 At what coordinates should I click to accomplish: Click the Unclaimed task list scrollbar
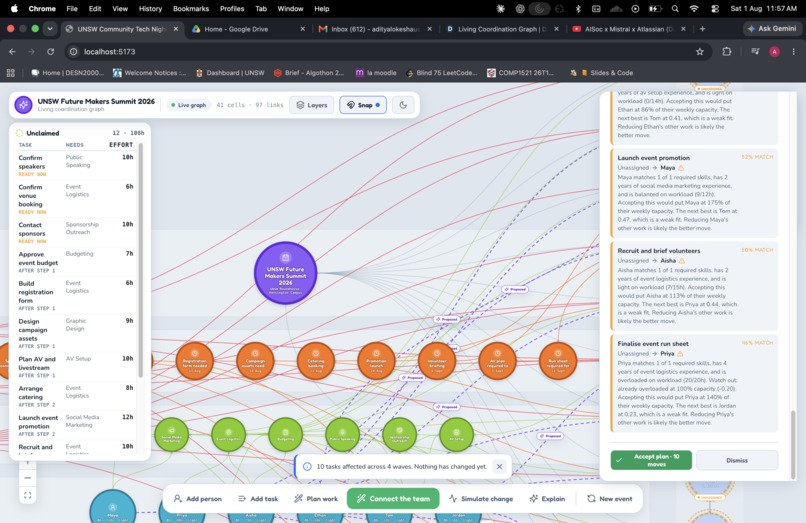point(141,260)
